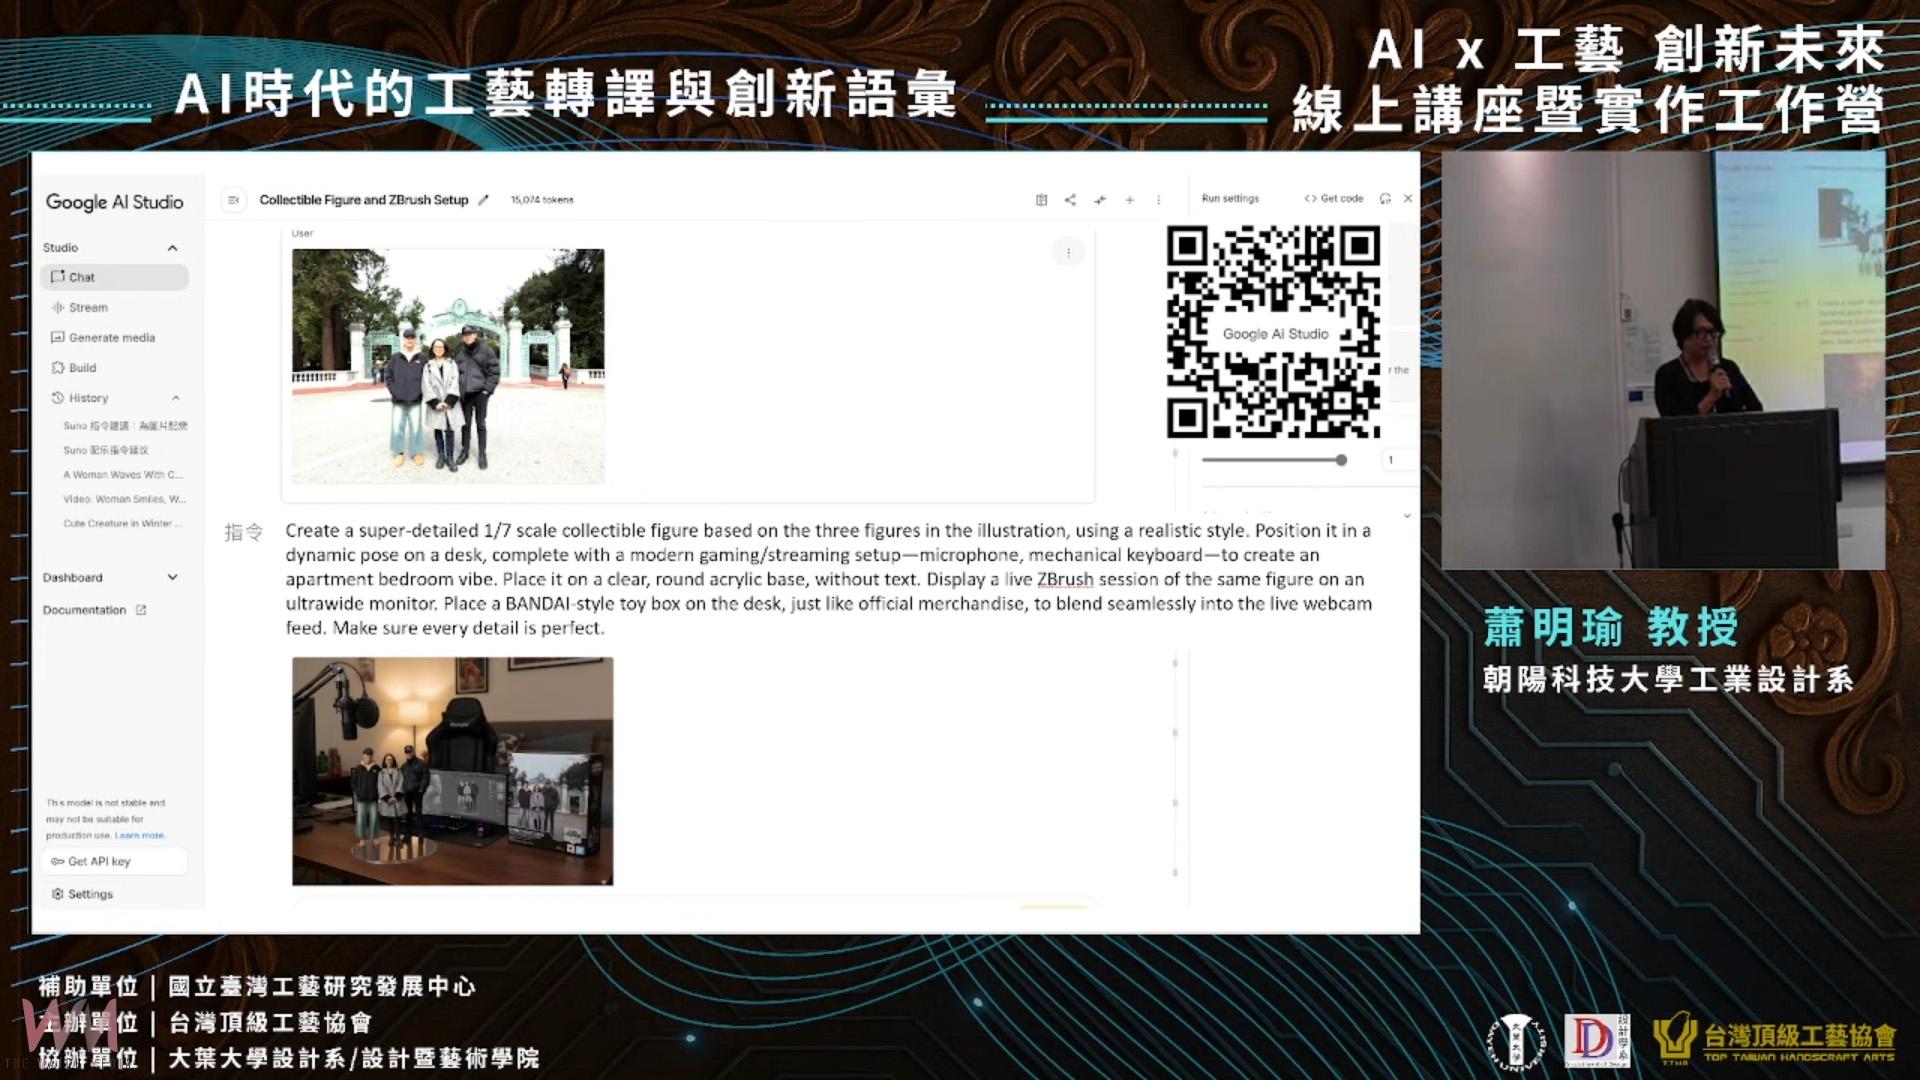Expand the run settings section chevron

coord(1407,516)
